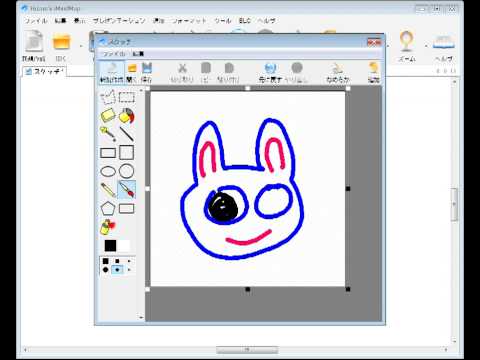Select the eyedropper color picker tool

(x=108, y=134)
